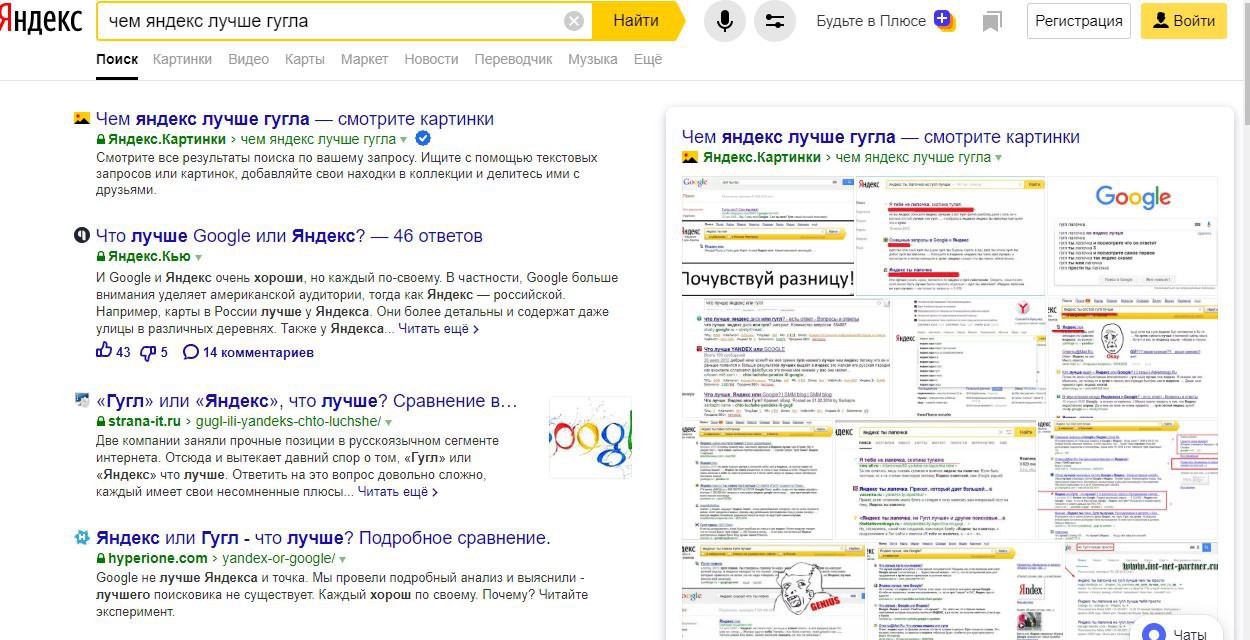Viewport: 1250px width, 640px height.
Task: Clear the search query with X button
Action: [x=574, y=21]
